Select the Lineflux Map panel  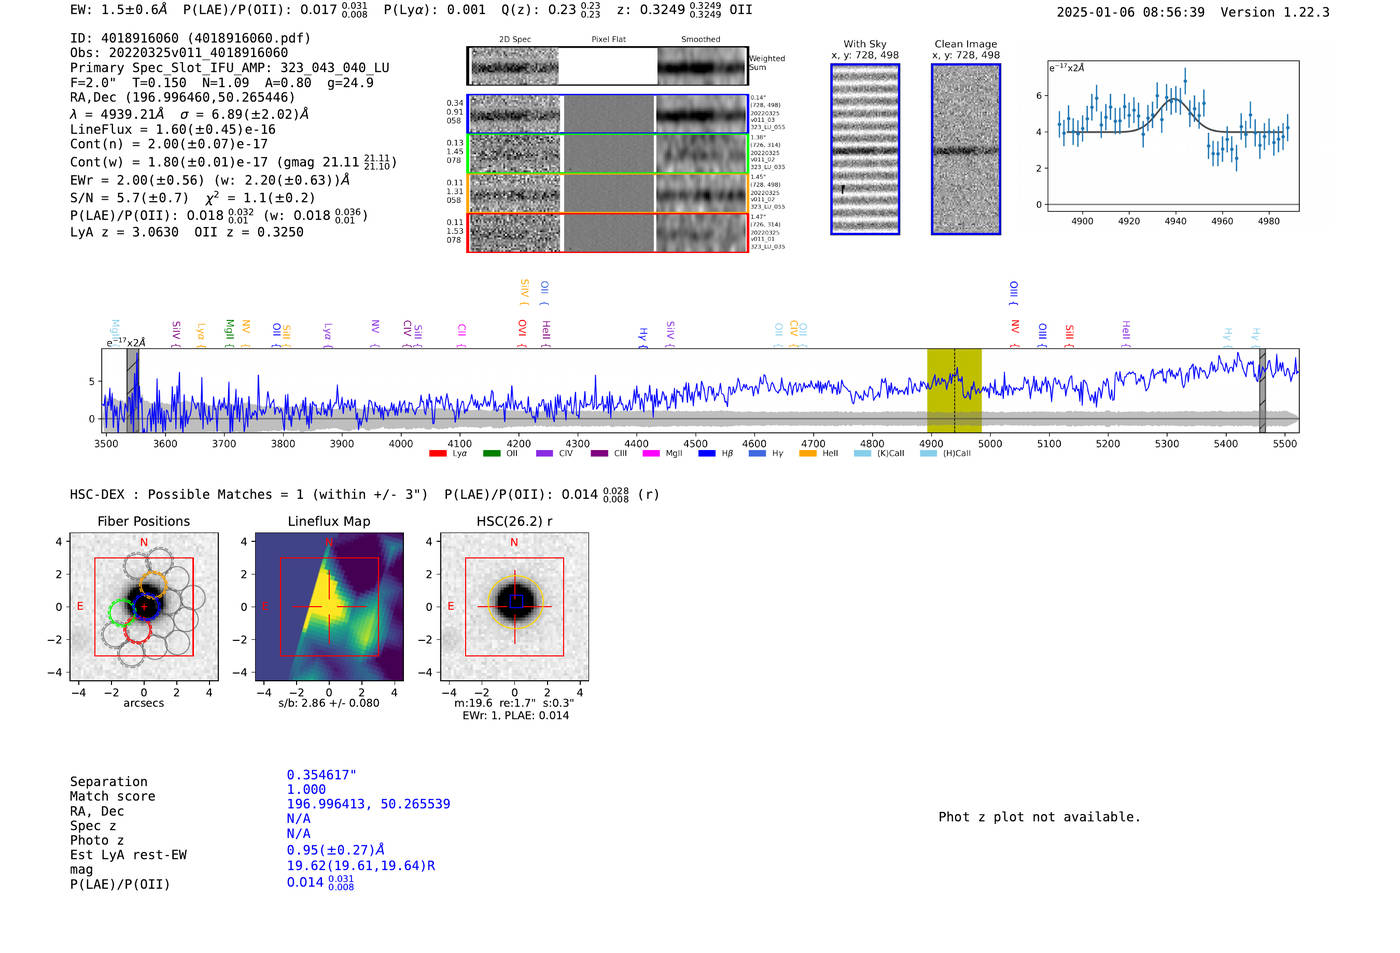(x=329, y=607)
